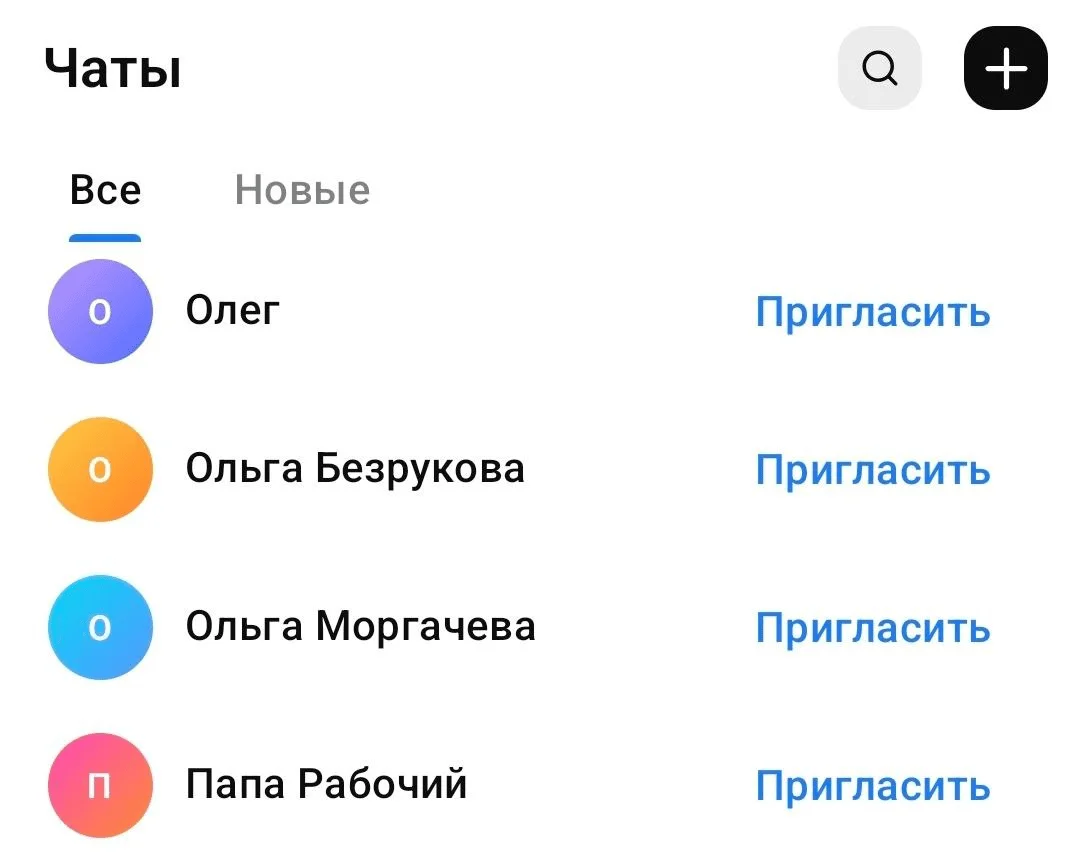Click first name Ольга beside Моргачева
Image resolution: width=1079 pixels, height=868 pixels.
[x=244, y=627]
